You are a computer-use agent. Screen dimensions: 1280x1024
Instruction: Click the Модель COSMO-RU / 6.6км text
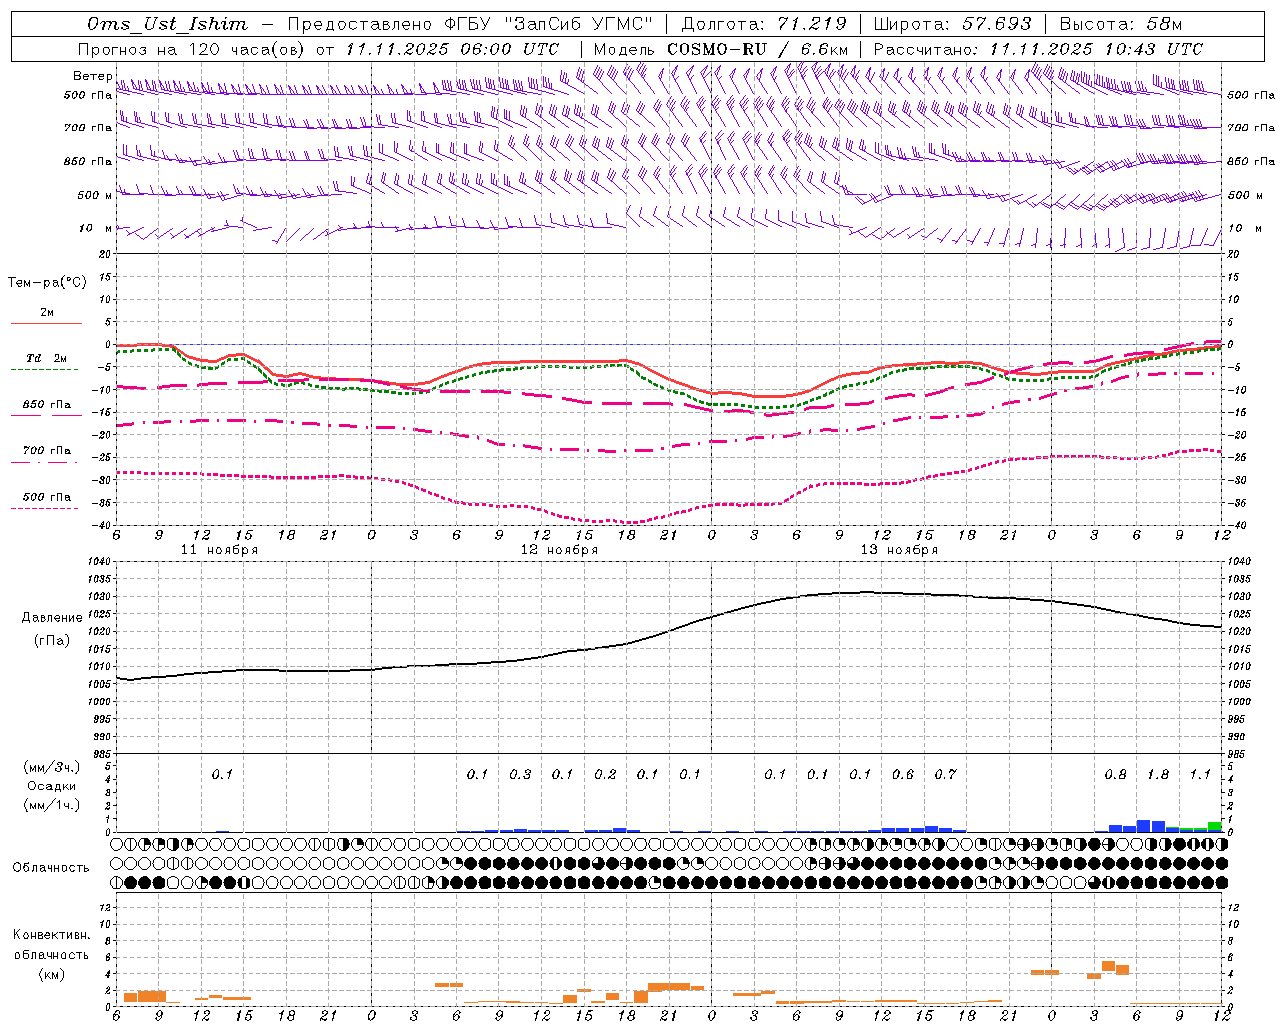click(x=721, y=49)
